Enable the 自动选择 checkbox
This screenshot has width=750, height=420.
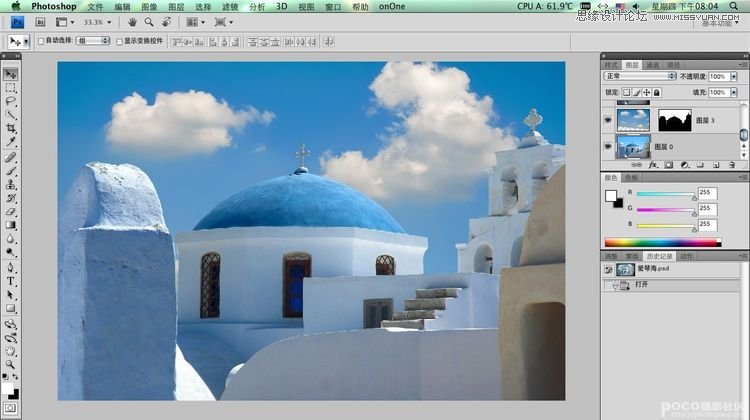(40, 41)
